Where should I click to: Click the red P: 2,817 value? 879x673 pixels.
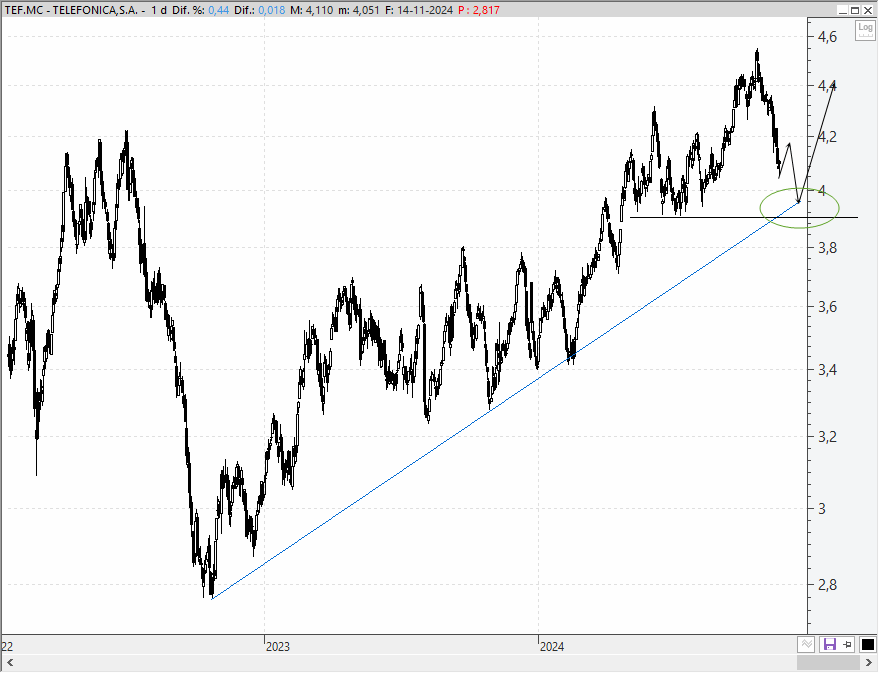coord(479,10)
